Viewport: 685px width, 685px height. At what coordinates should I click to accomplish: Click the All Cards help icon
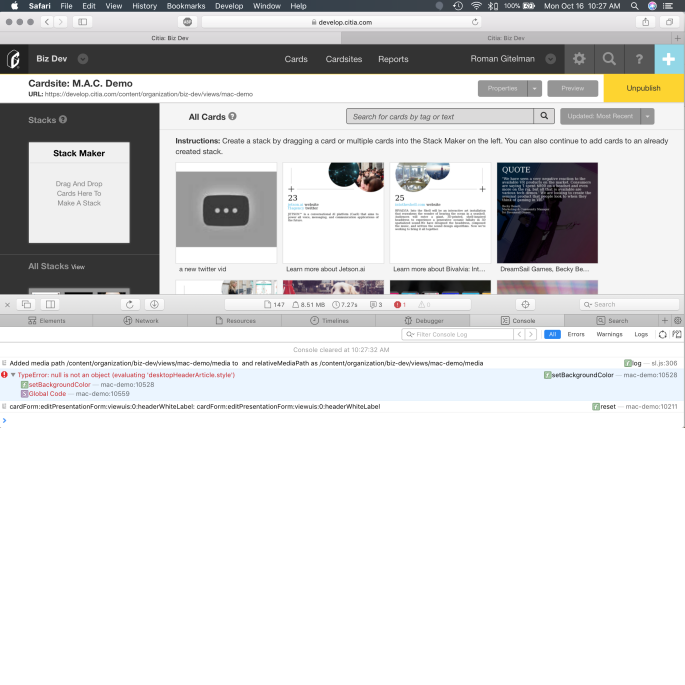[232, 117]
